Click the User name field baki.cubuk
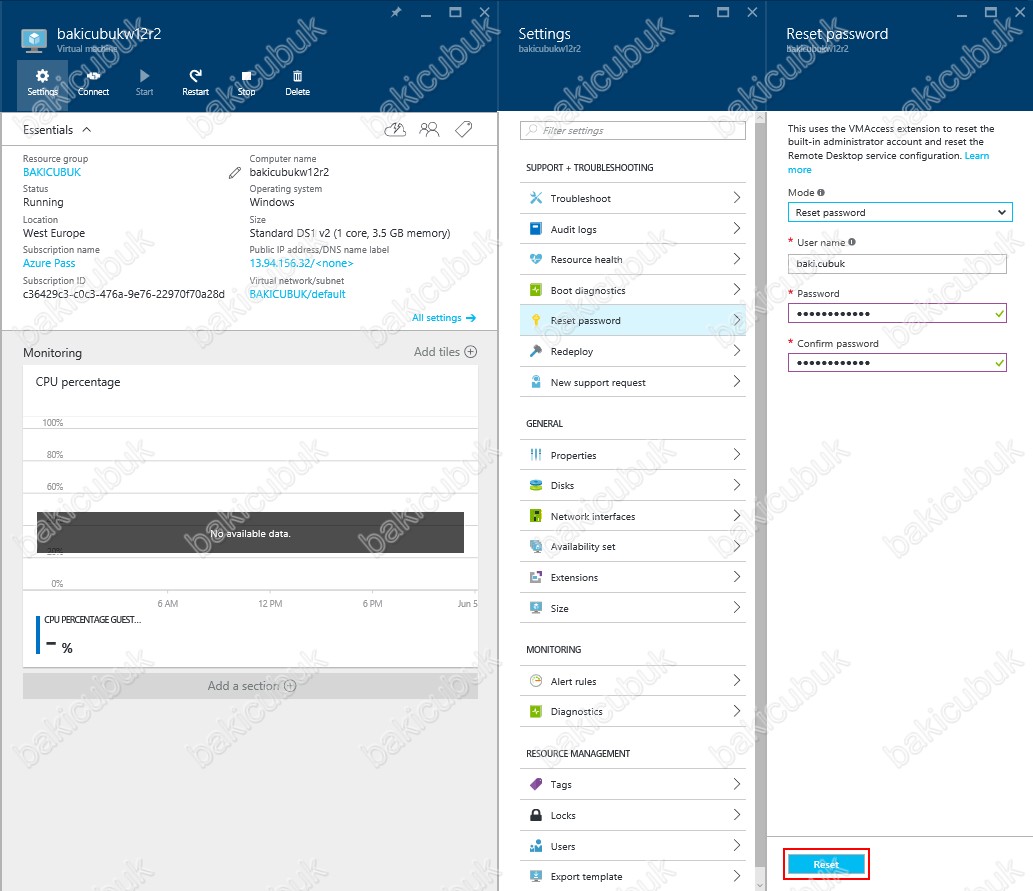Screen dimensions: 1033x891 [x=897, y=264]
